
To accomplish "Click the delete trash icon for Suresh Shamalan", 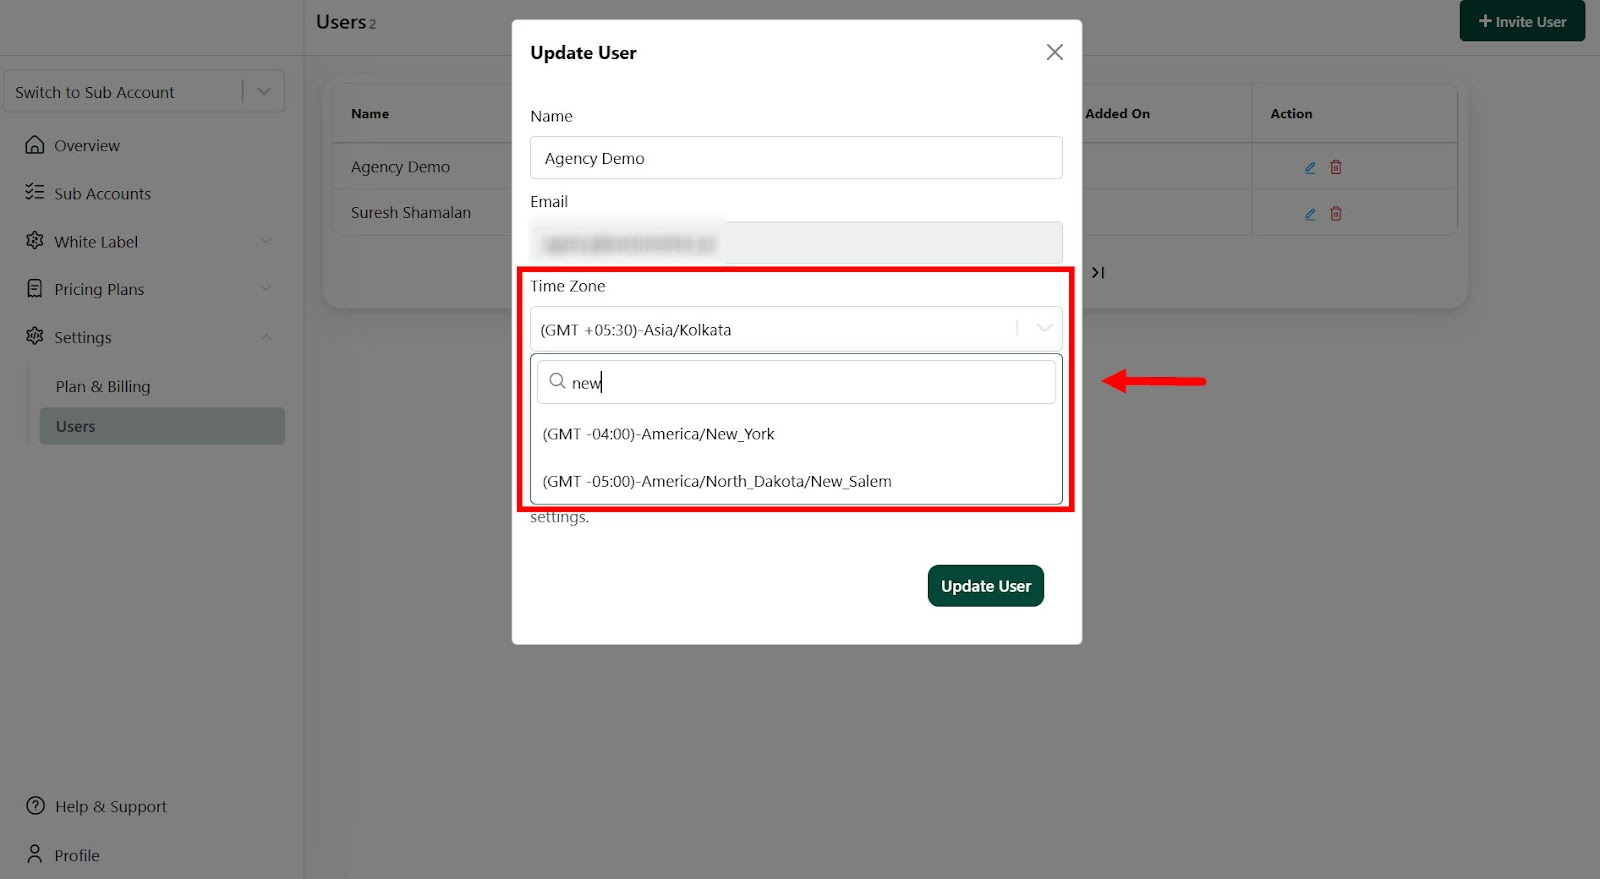I will point(1336,214).
